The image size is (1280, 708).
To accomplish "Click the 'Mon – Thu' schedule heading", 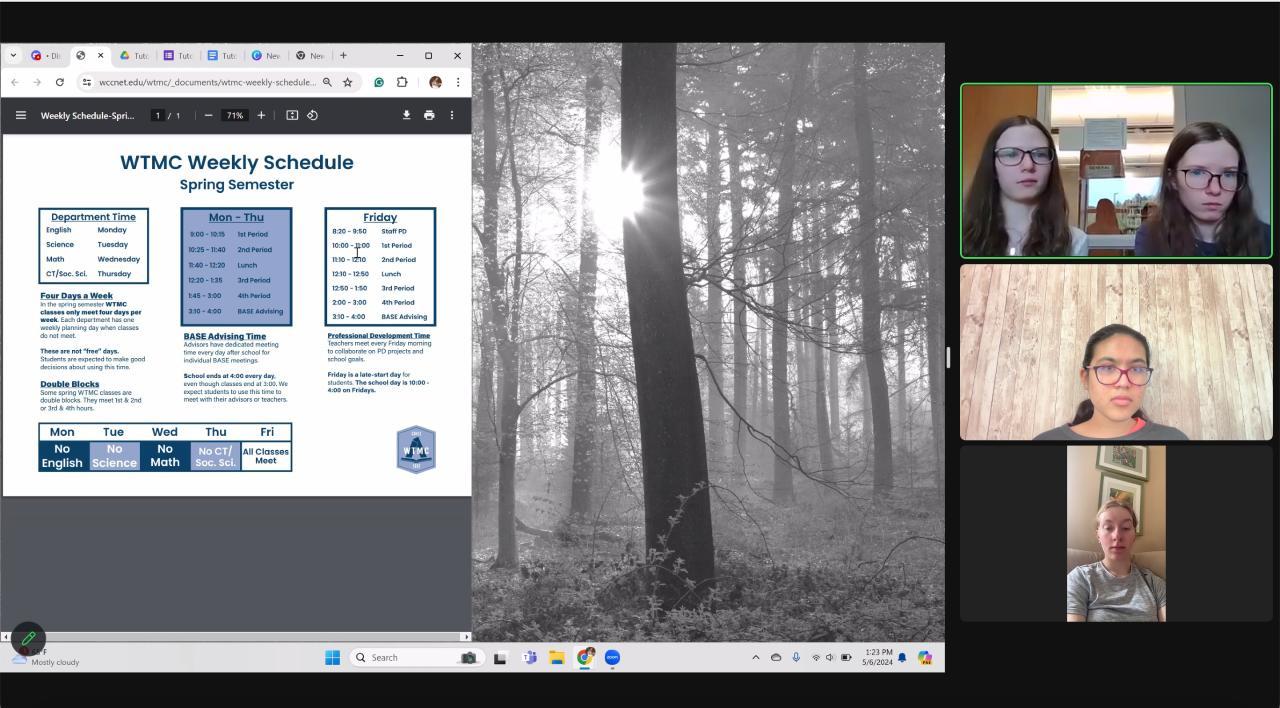I will tap(236, 217).
